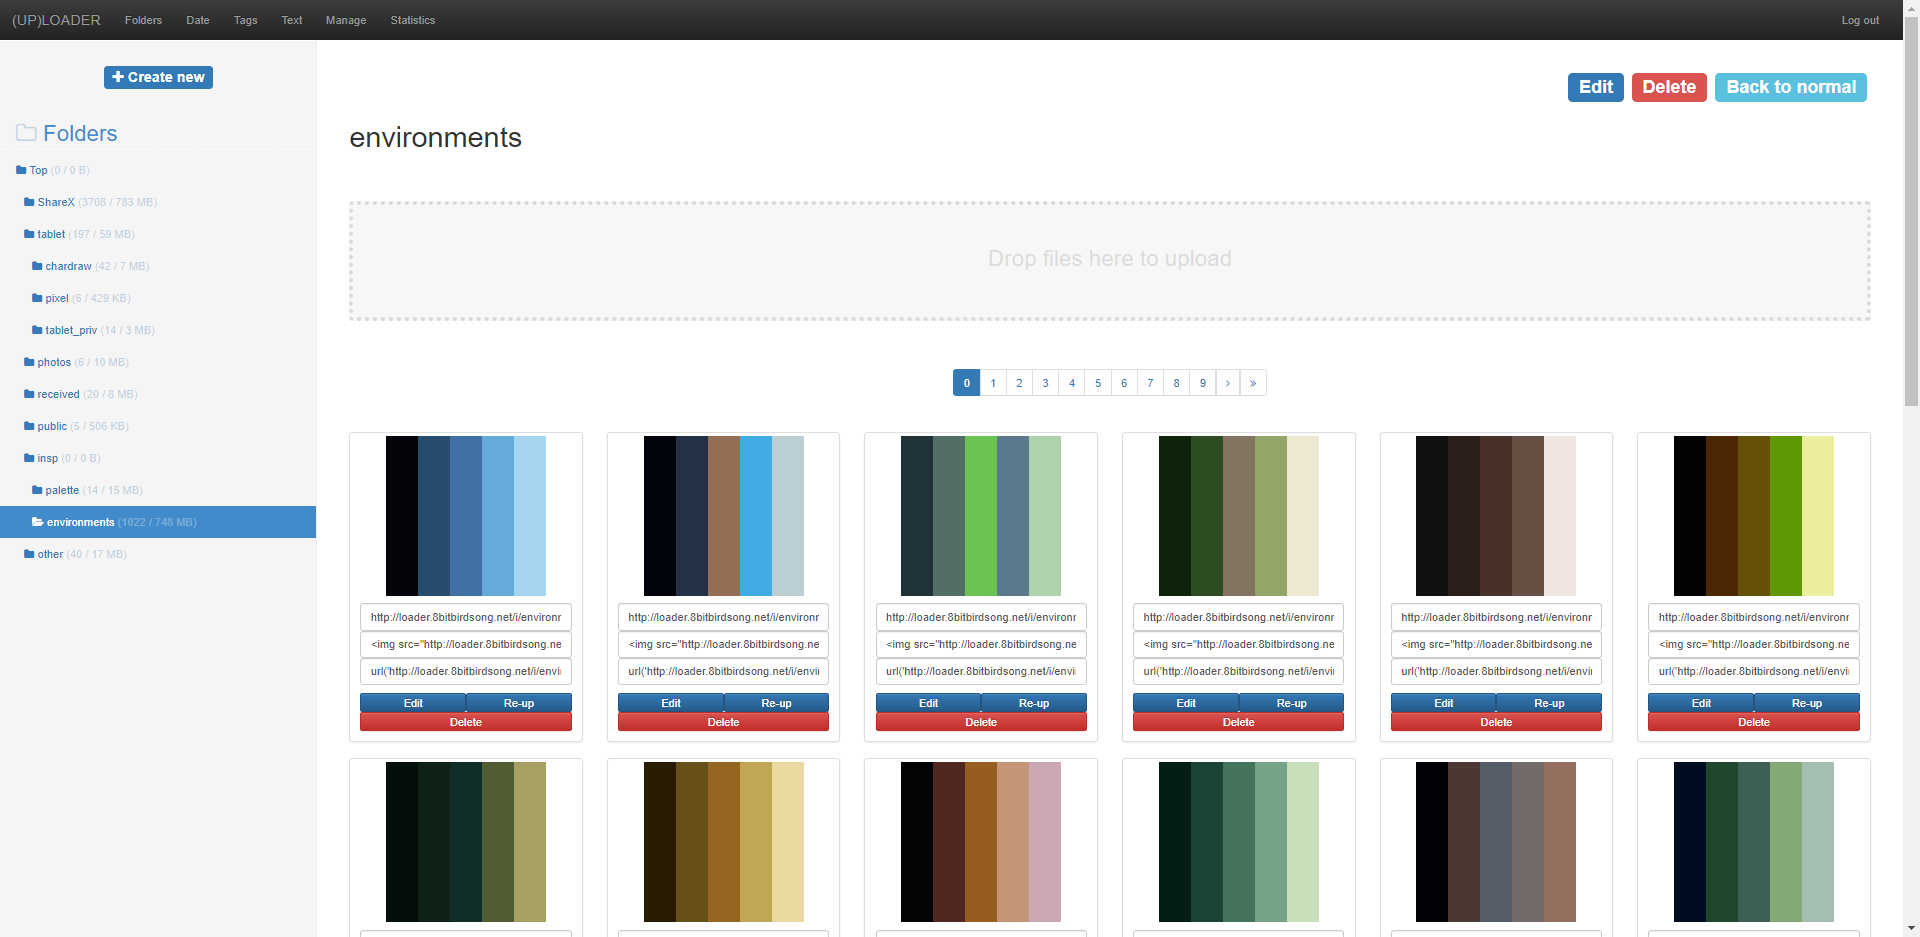Click the Back to normal button
The height and width of the screenshot is (937, 1920).
coord(1790,87)
